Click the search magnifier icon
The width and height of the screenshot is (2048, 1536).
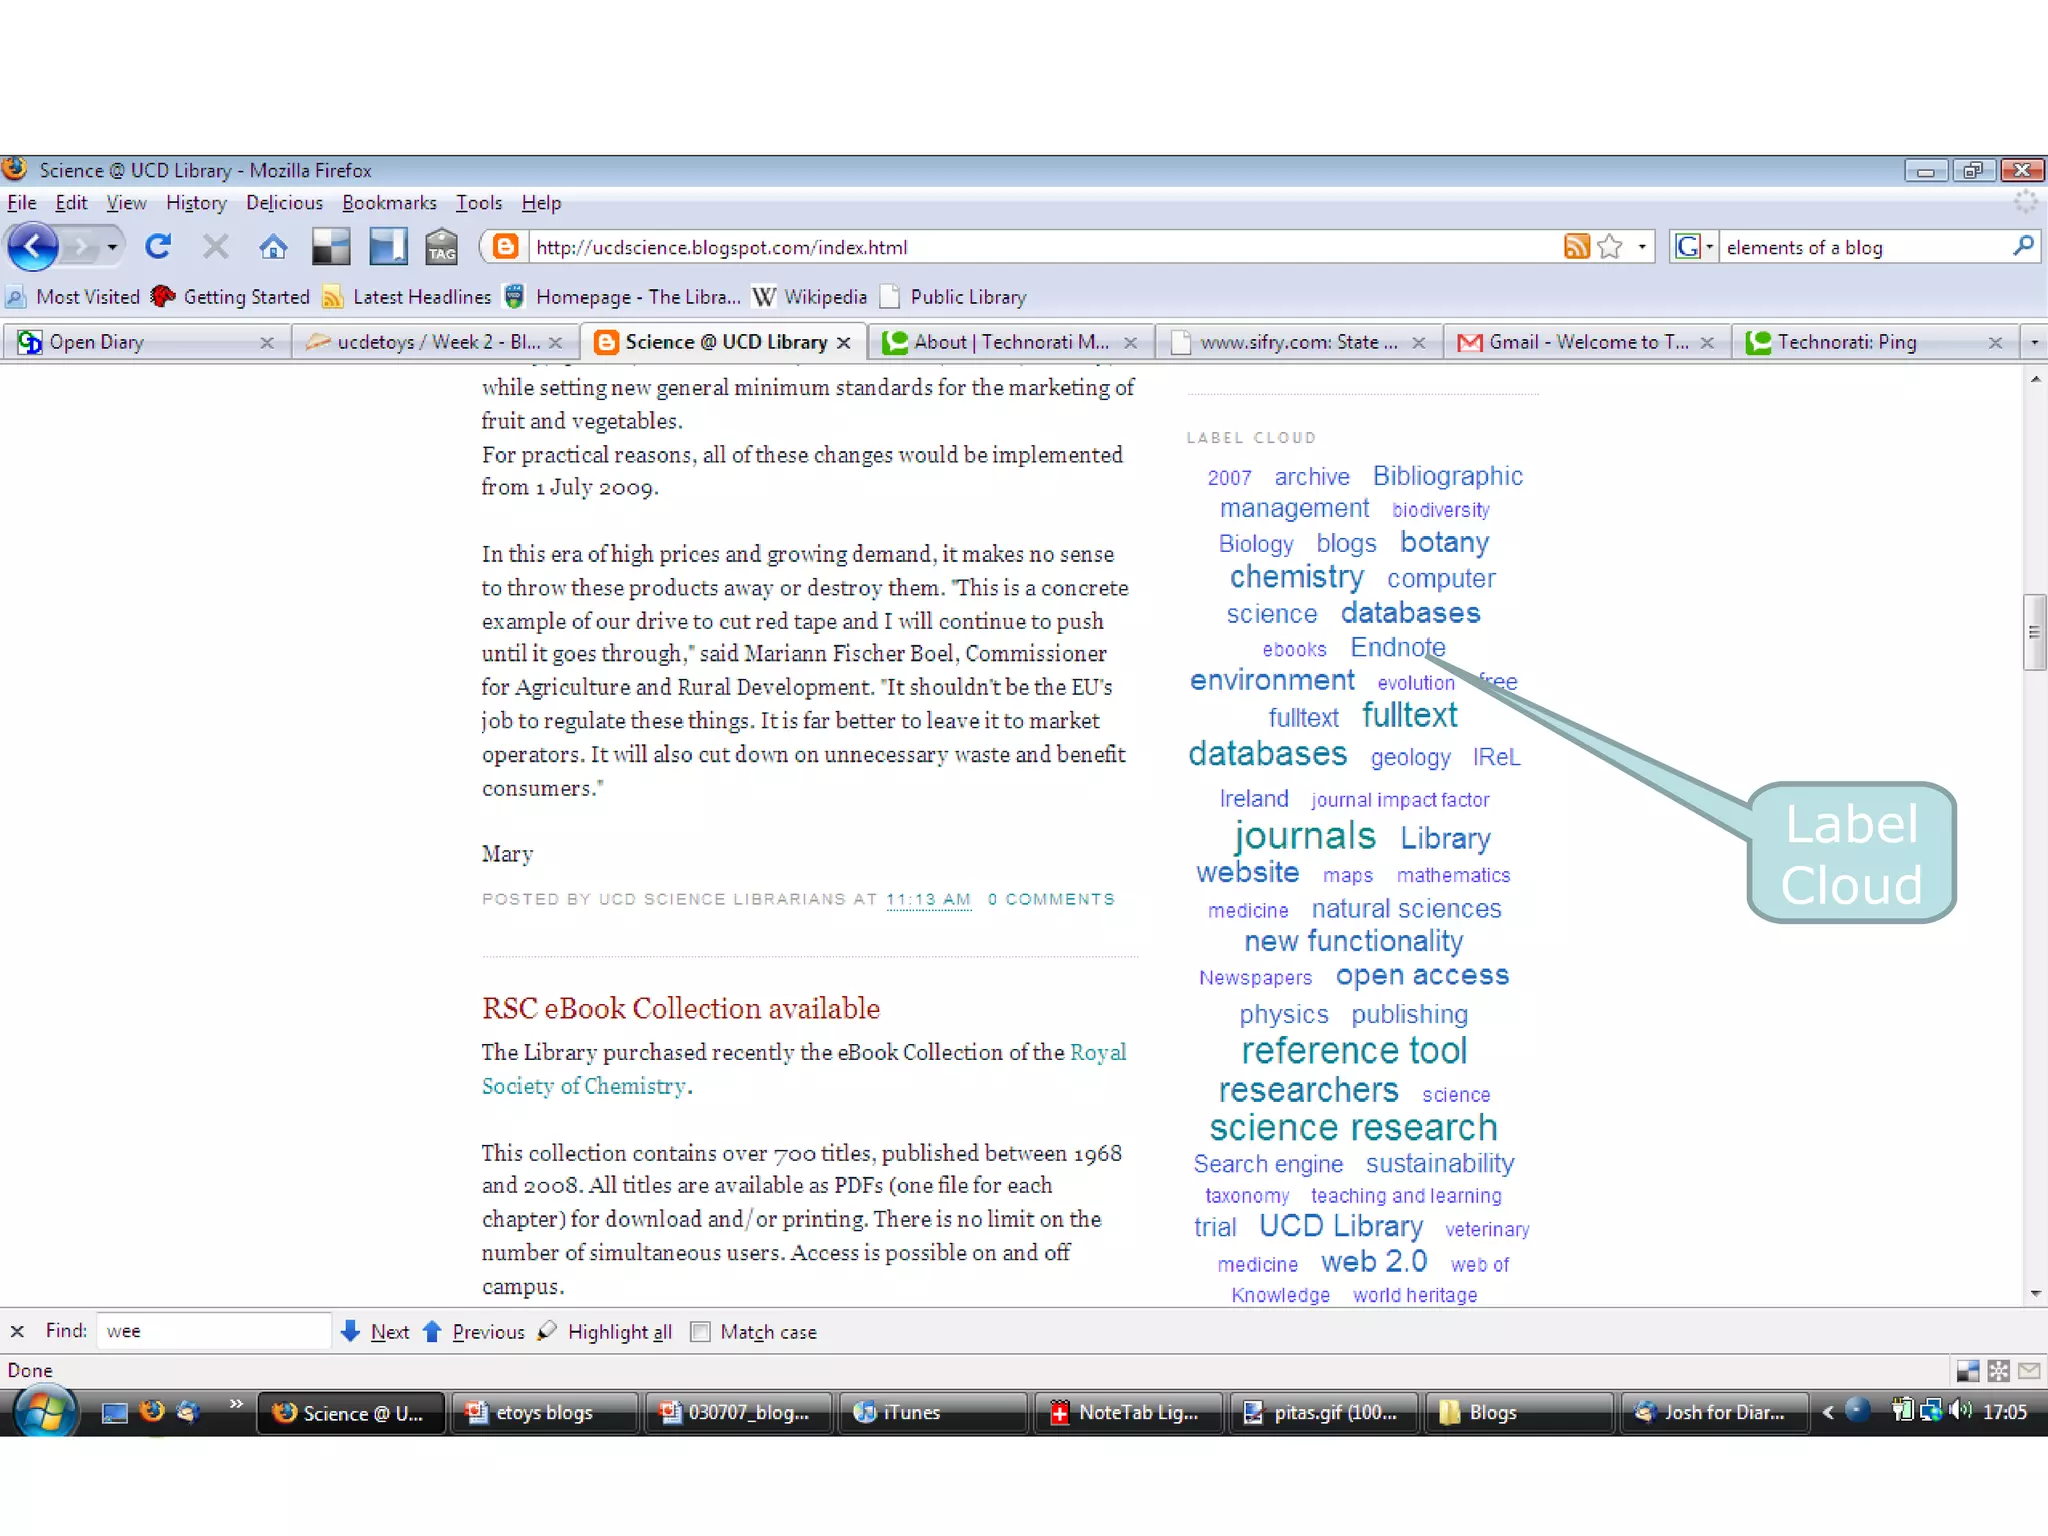click(2023, 246)
